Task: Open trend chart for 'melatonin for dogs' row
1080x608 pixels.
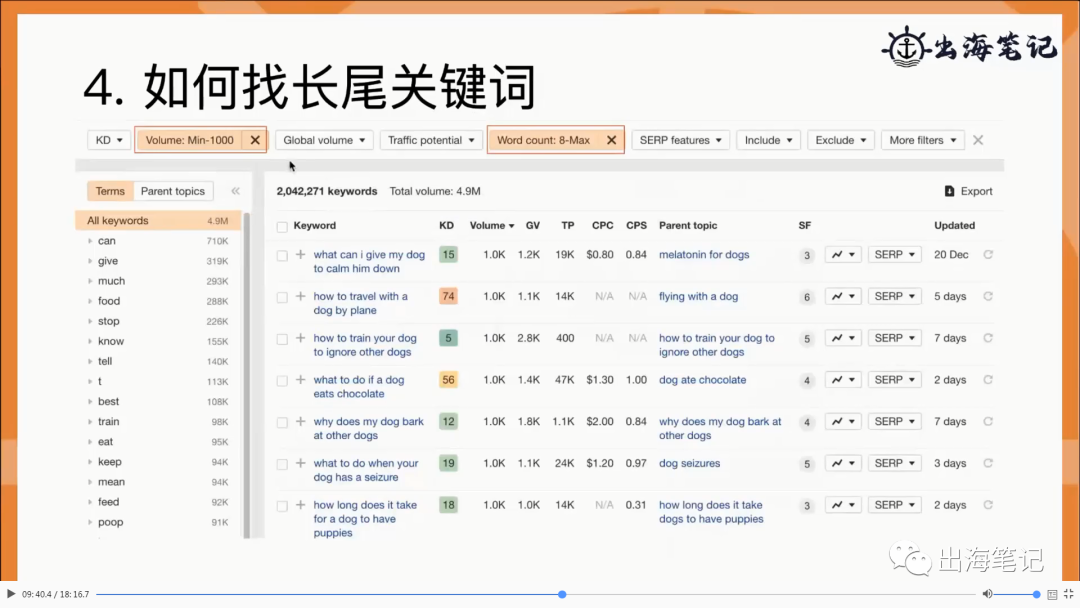Action: point(843,254)
